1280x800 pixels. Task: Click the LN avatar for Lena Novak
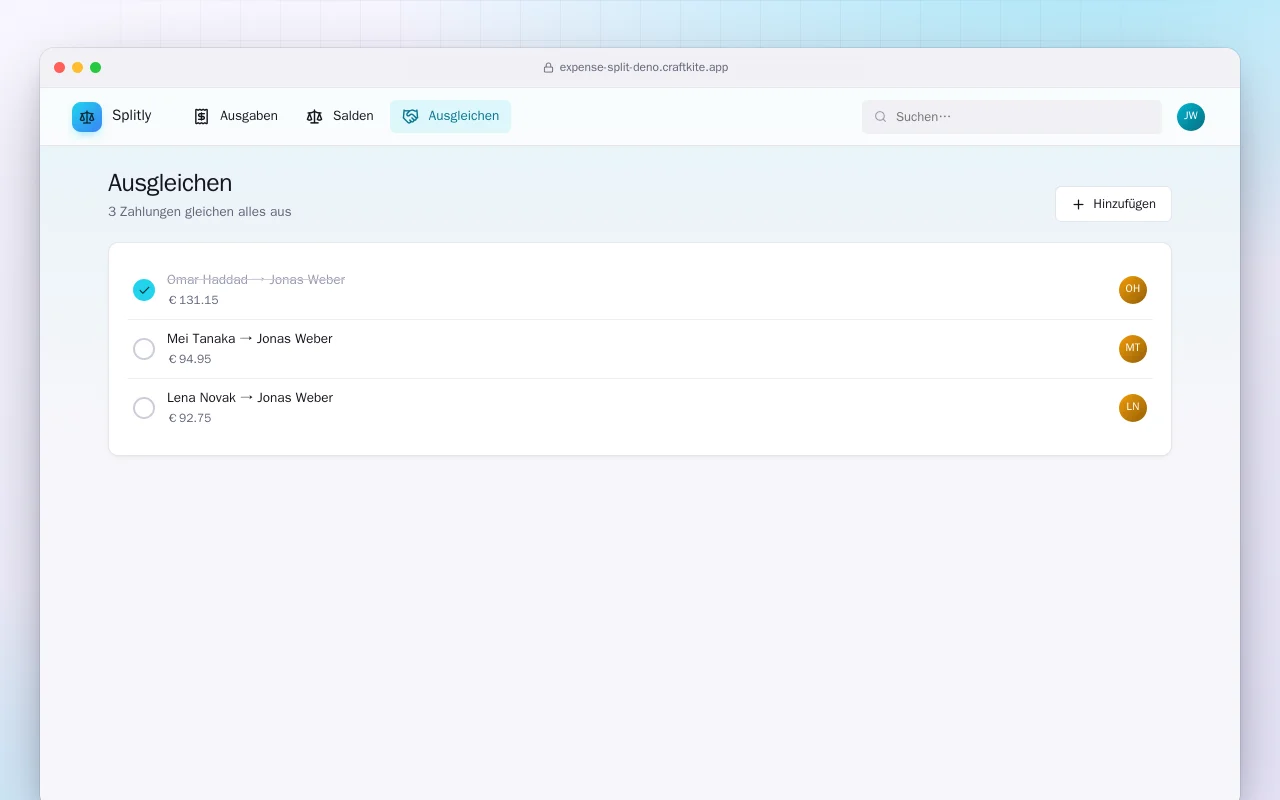(1133, 408)
